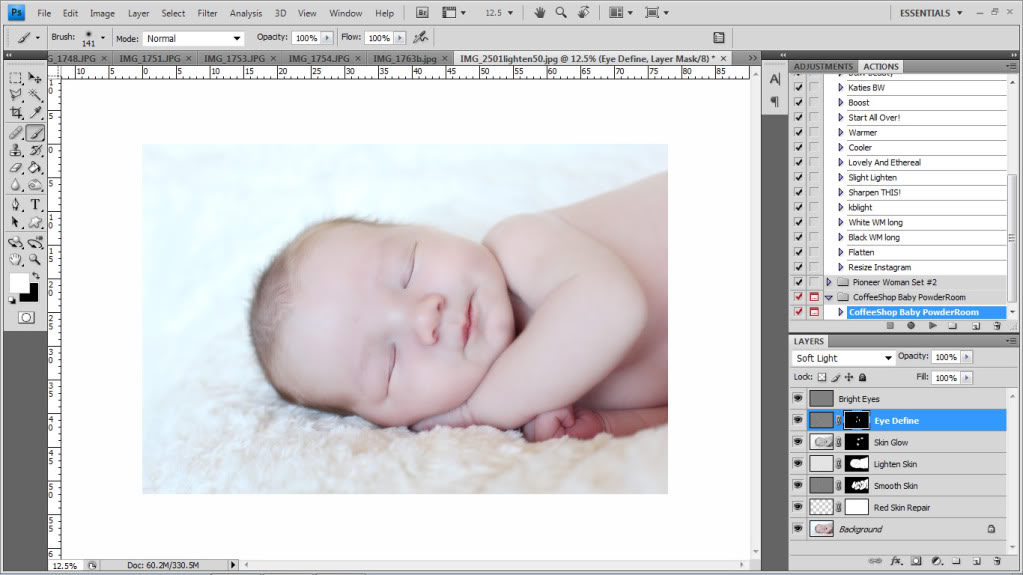Open the brush Mode dropdown
This screenshot has width=1023, height=575.
[x=194, y=39]
